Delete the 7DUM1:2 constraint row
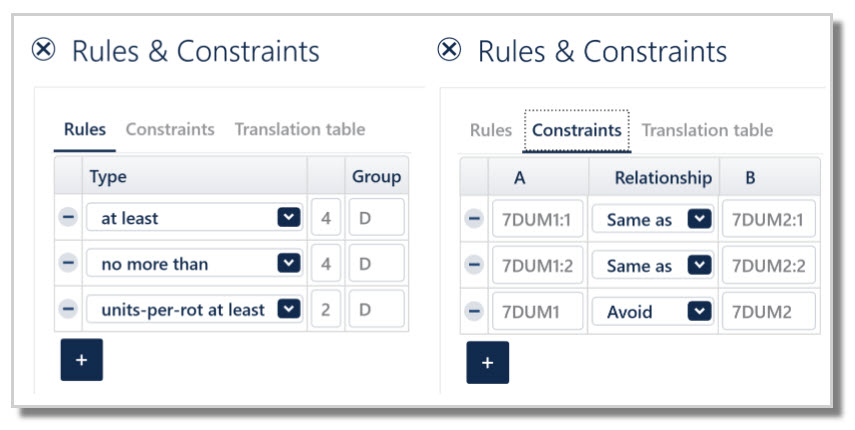The image size is (855, 430). (474, 266)
